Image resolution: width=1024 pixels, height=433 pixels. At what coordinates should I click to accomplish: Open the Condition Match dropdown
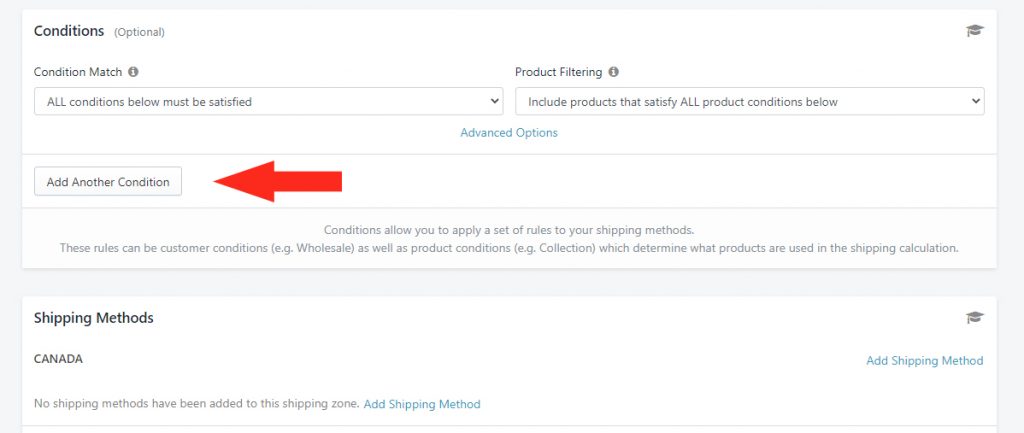pos(268,101)
